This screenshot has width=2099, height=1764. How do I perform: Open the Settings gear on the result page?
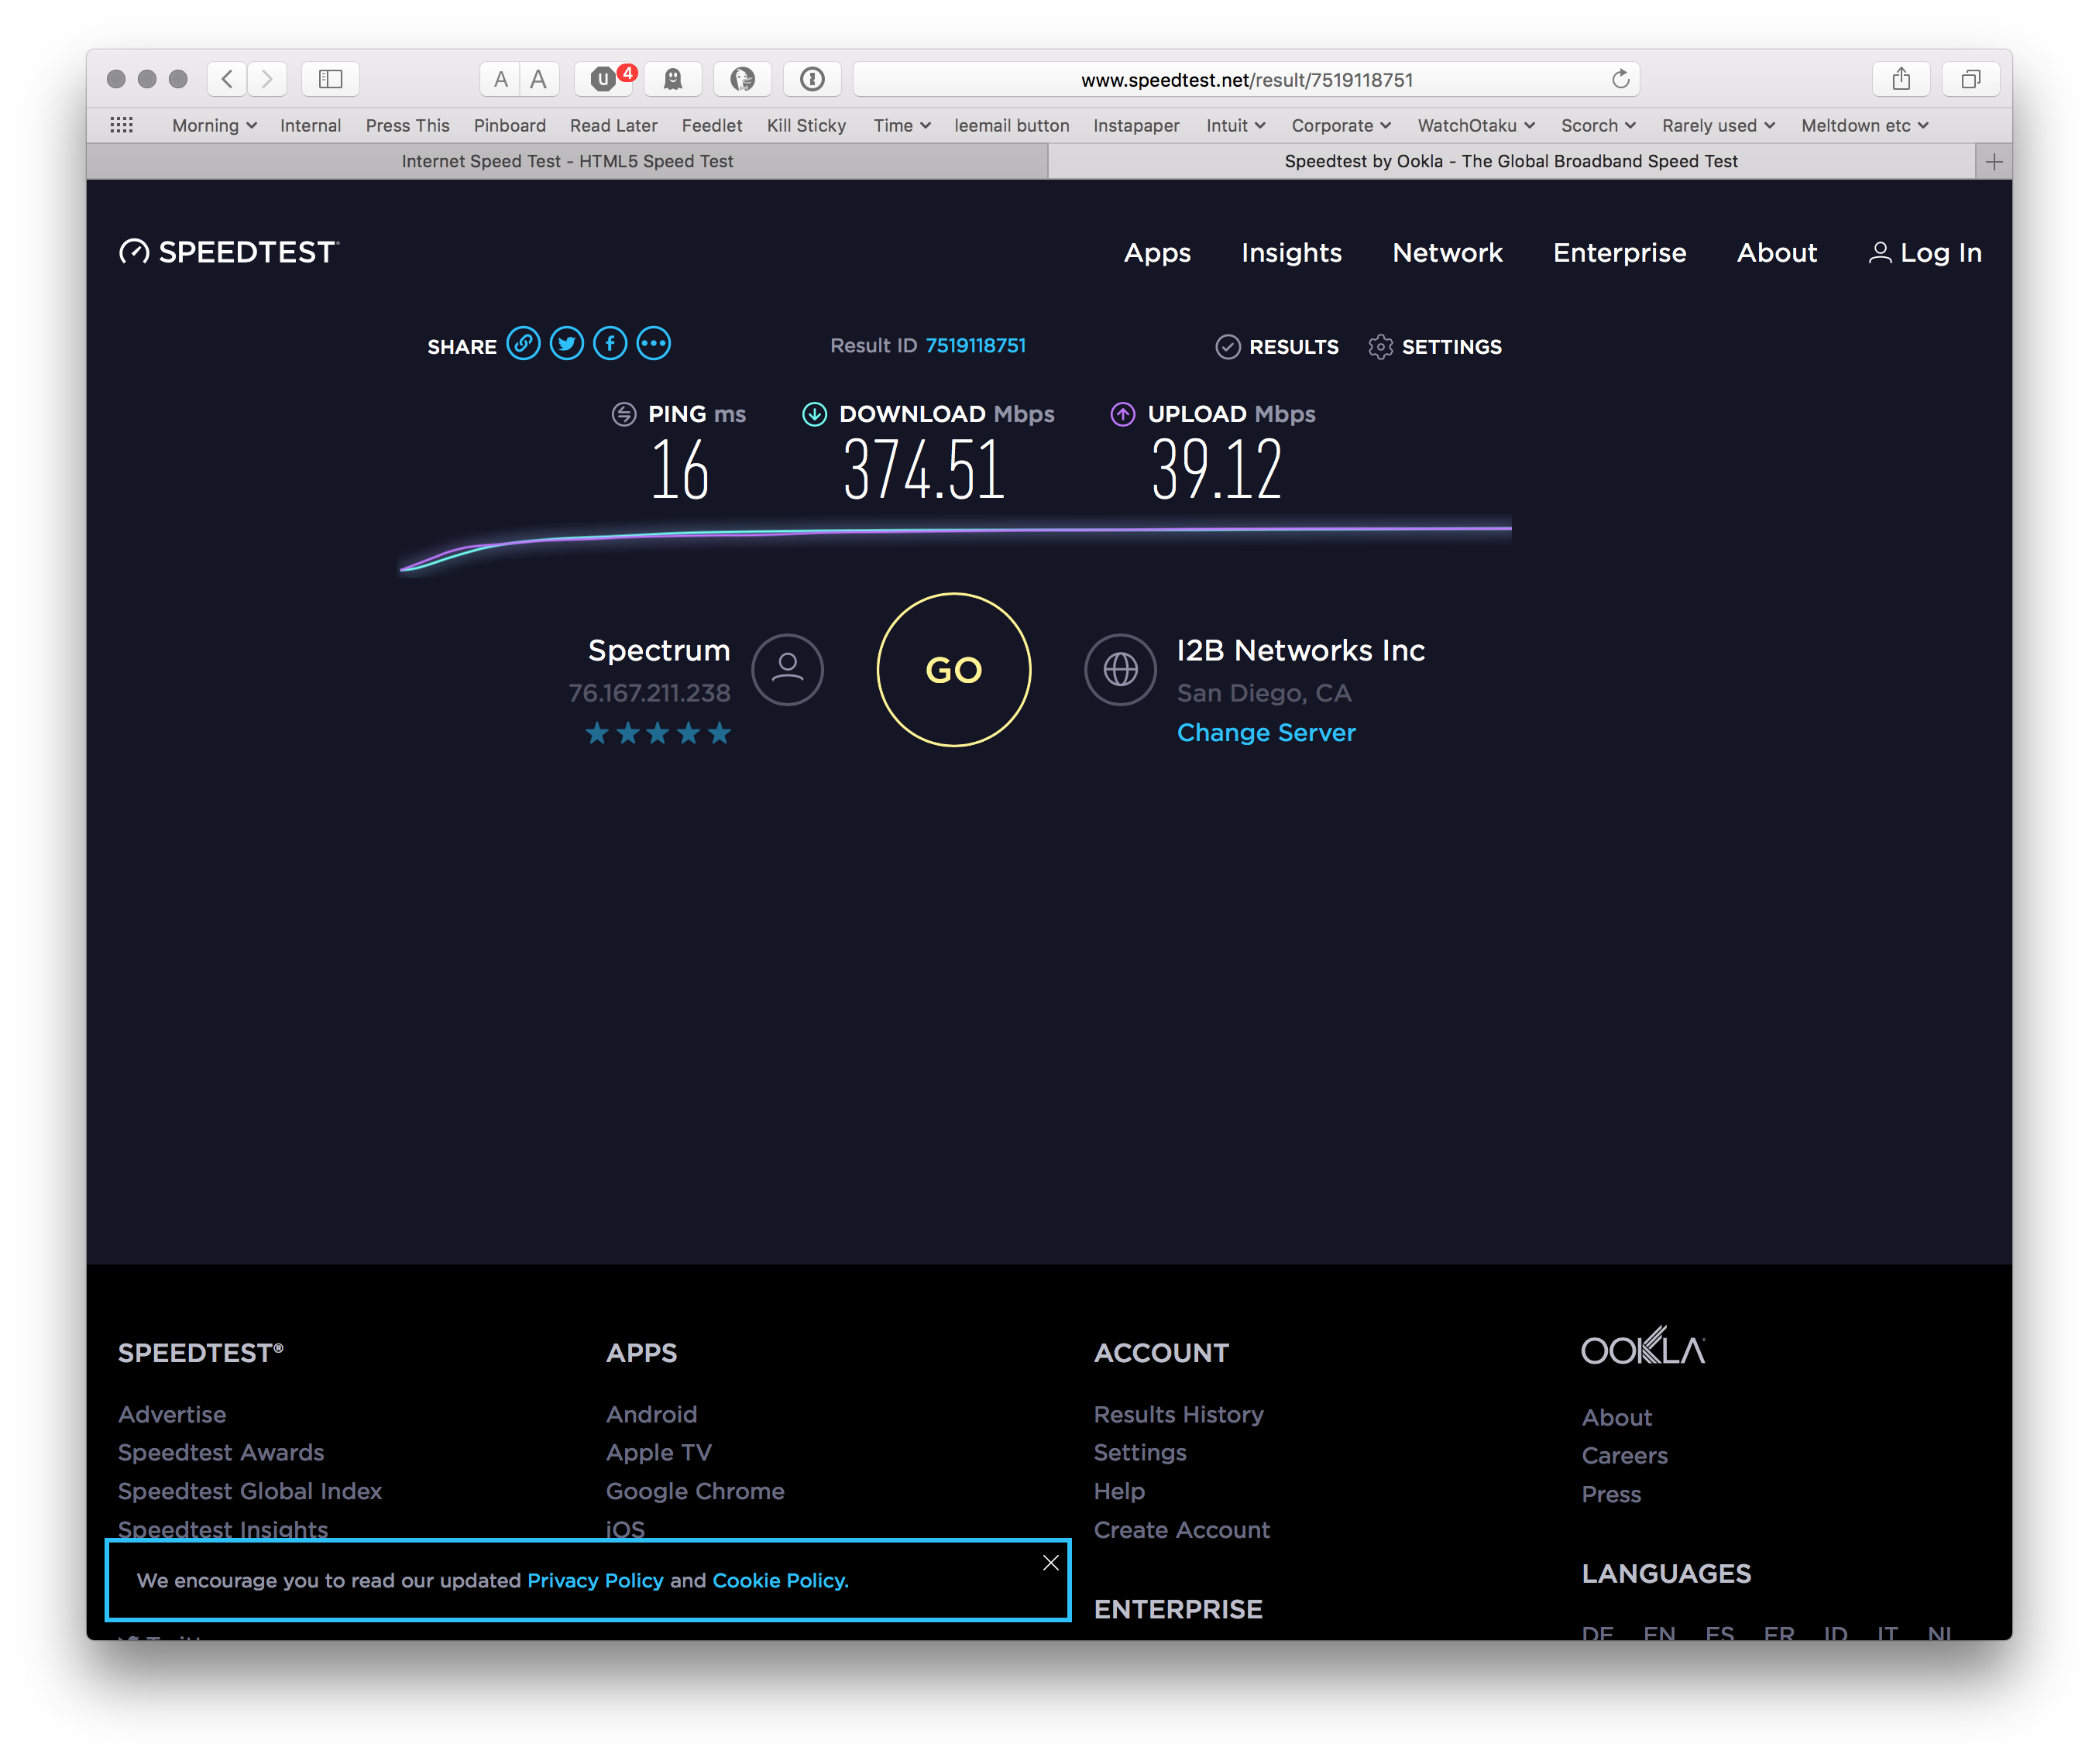pyautogui.click(x=1382, y=347)
